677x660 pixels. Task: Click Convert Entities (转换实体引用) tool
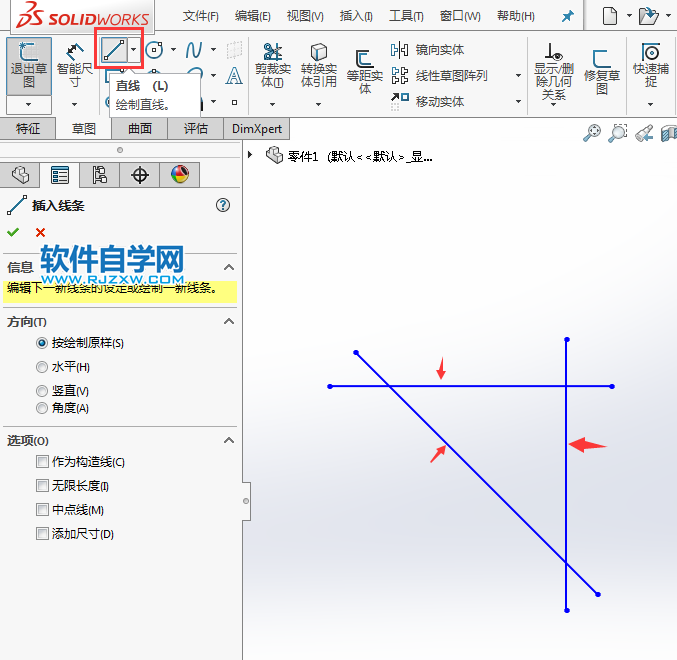[x=319, y=65]
